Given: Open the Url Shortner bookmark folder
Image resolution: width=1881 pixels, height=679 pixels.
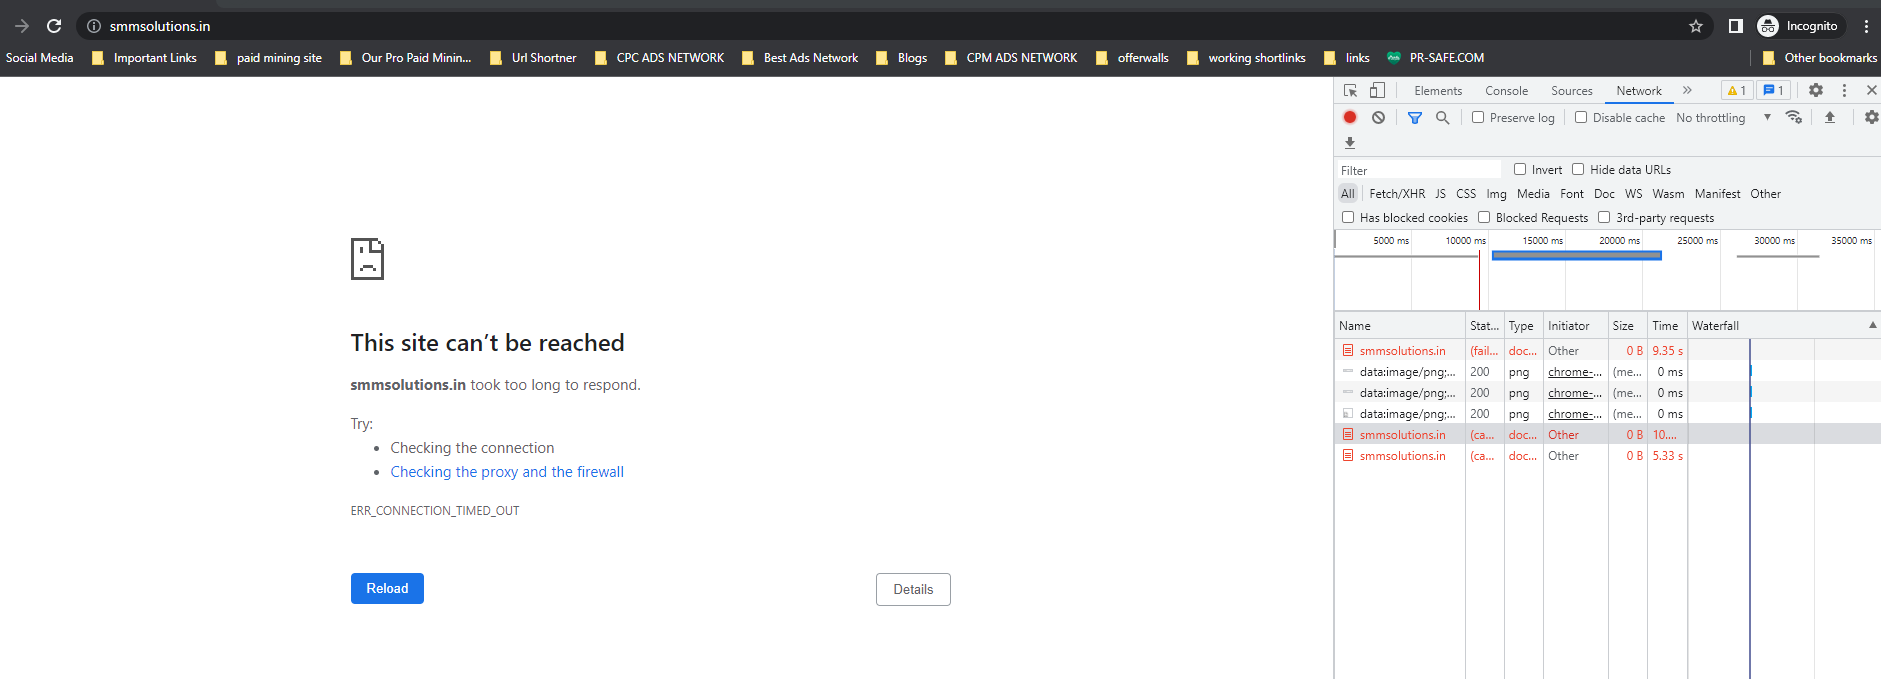Looking at the screenshot, I should [533, 58].
